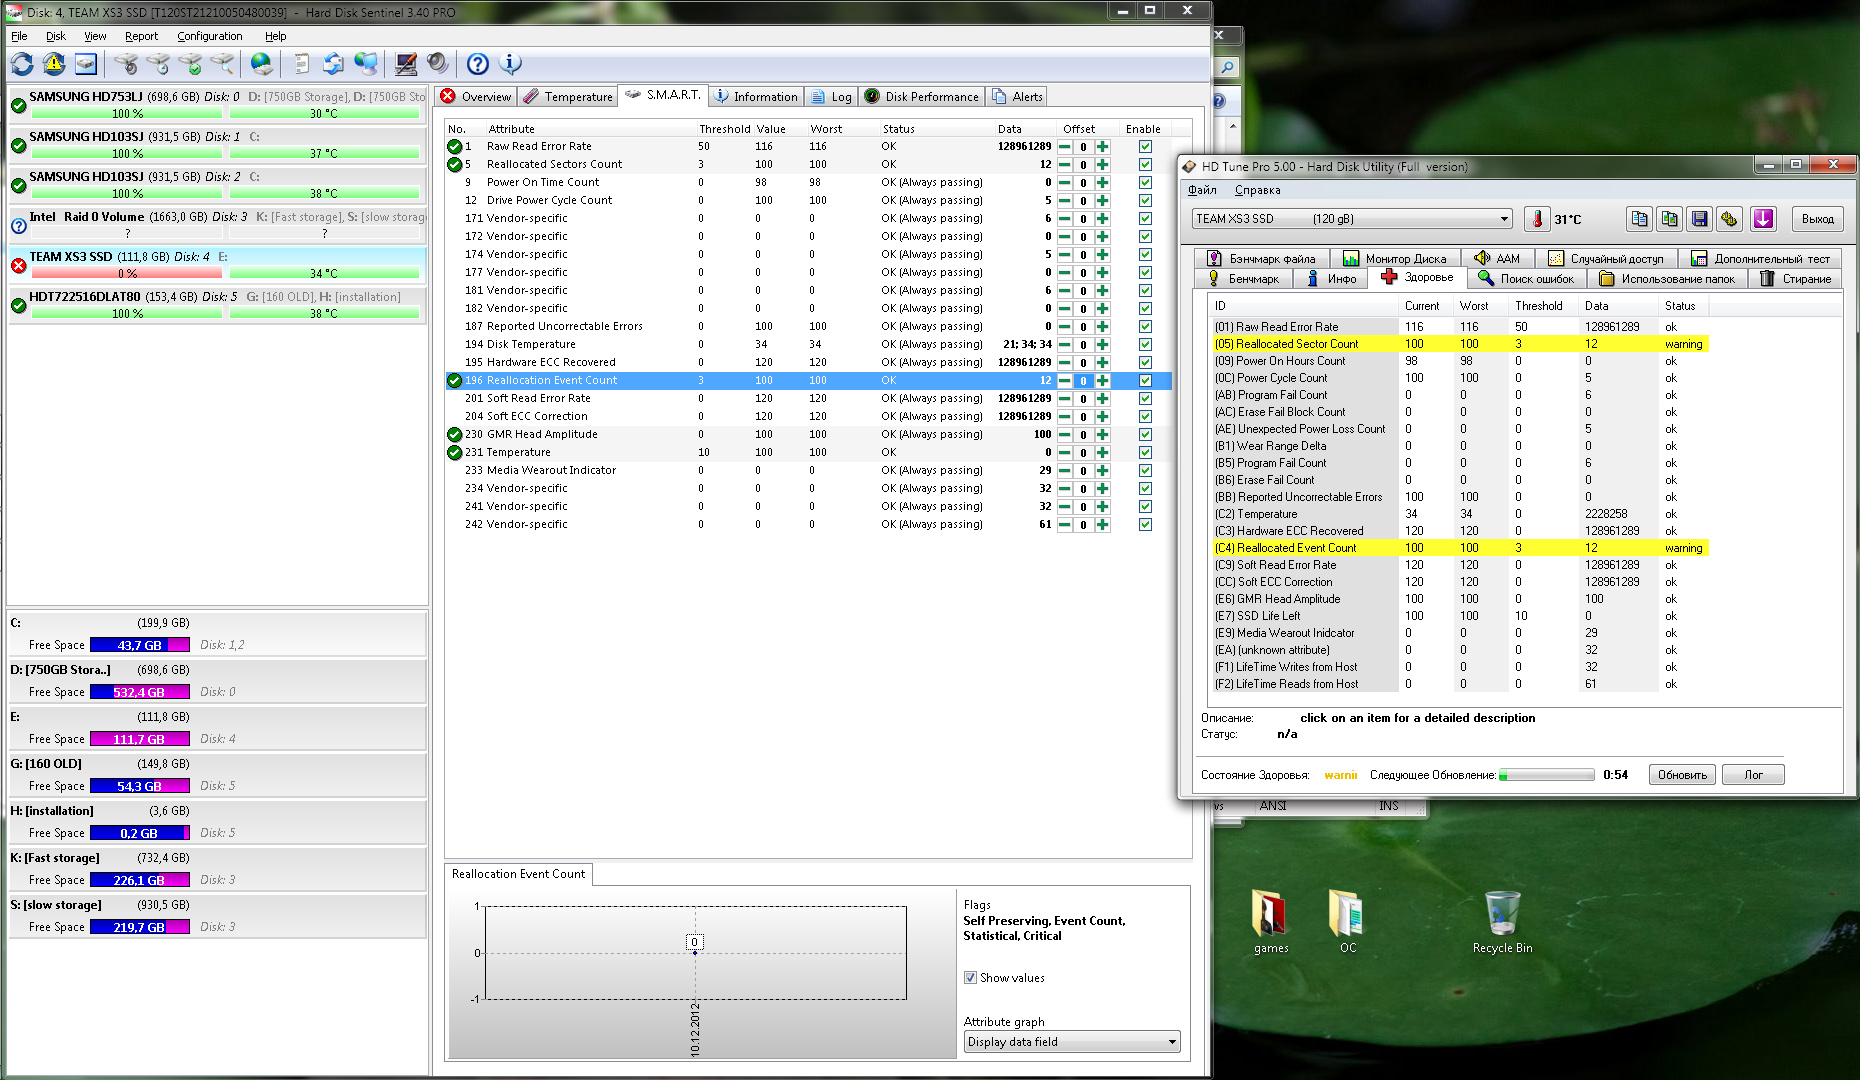Viewport: 1860px width, 1080px height.
Task: Click the disk panel icon in Hard Disk Sentinel toolbar
Action: (x=86, y=65)
